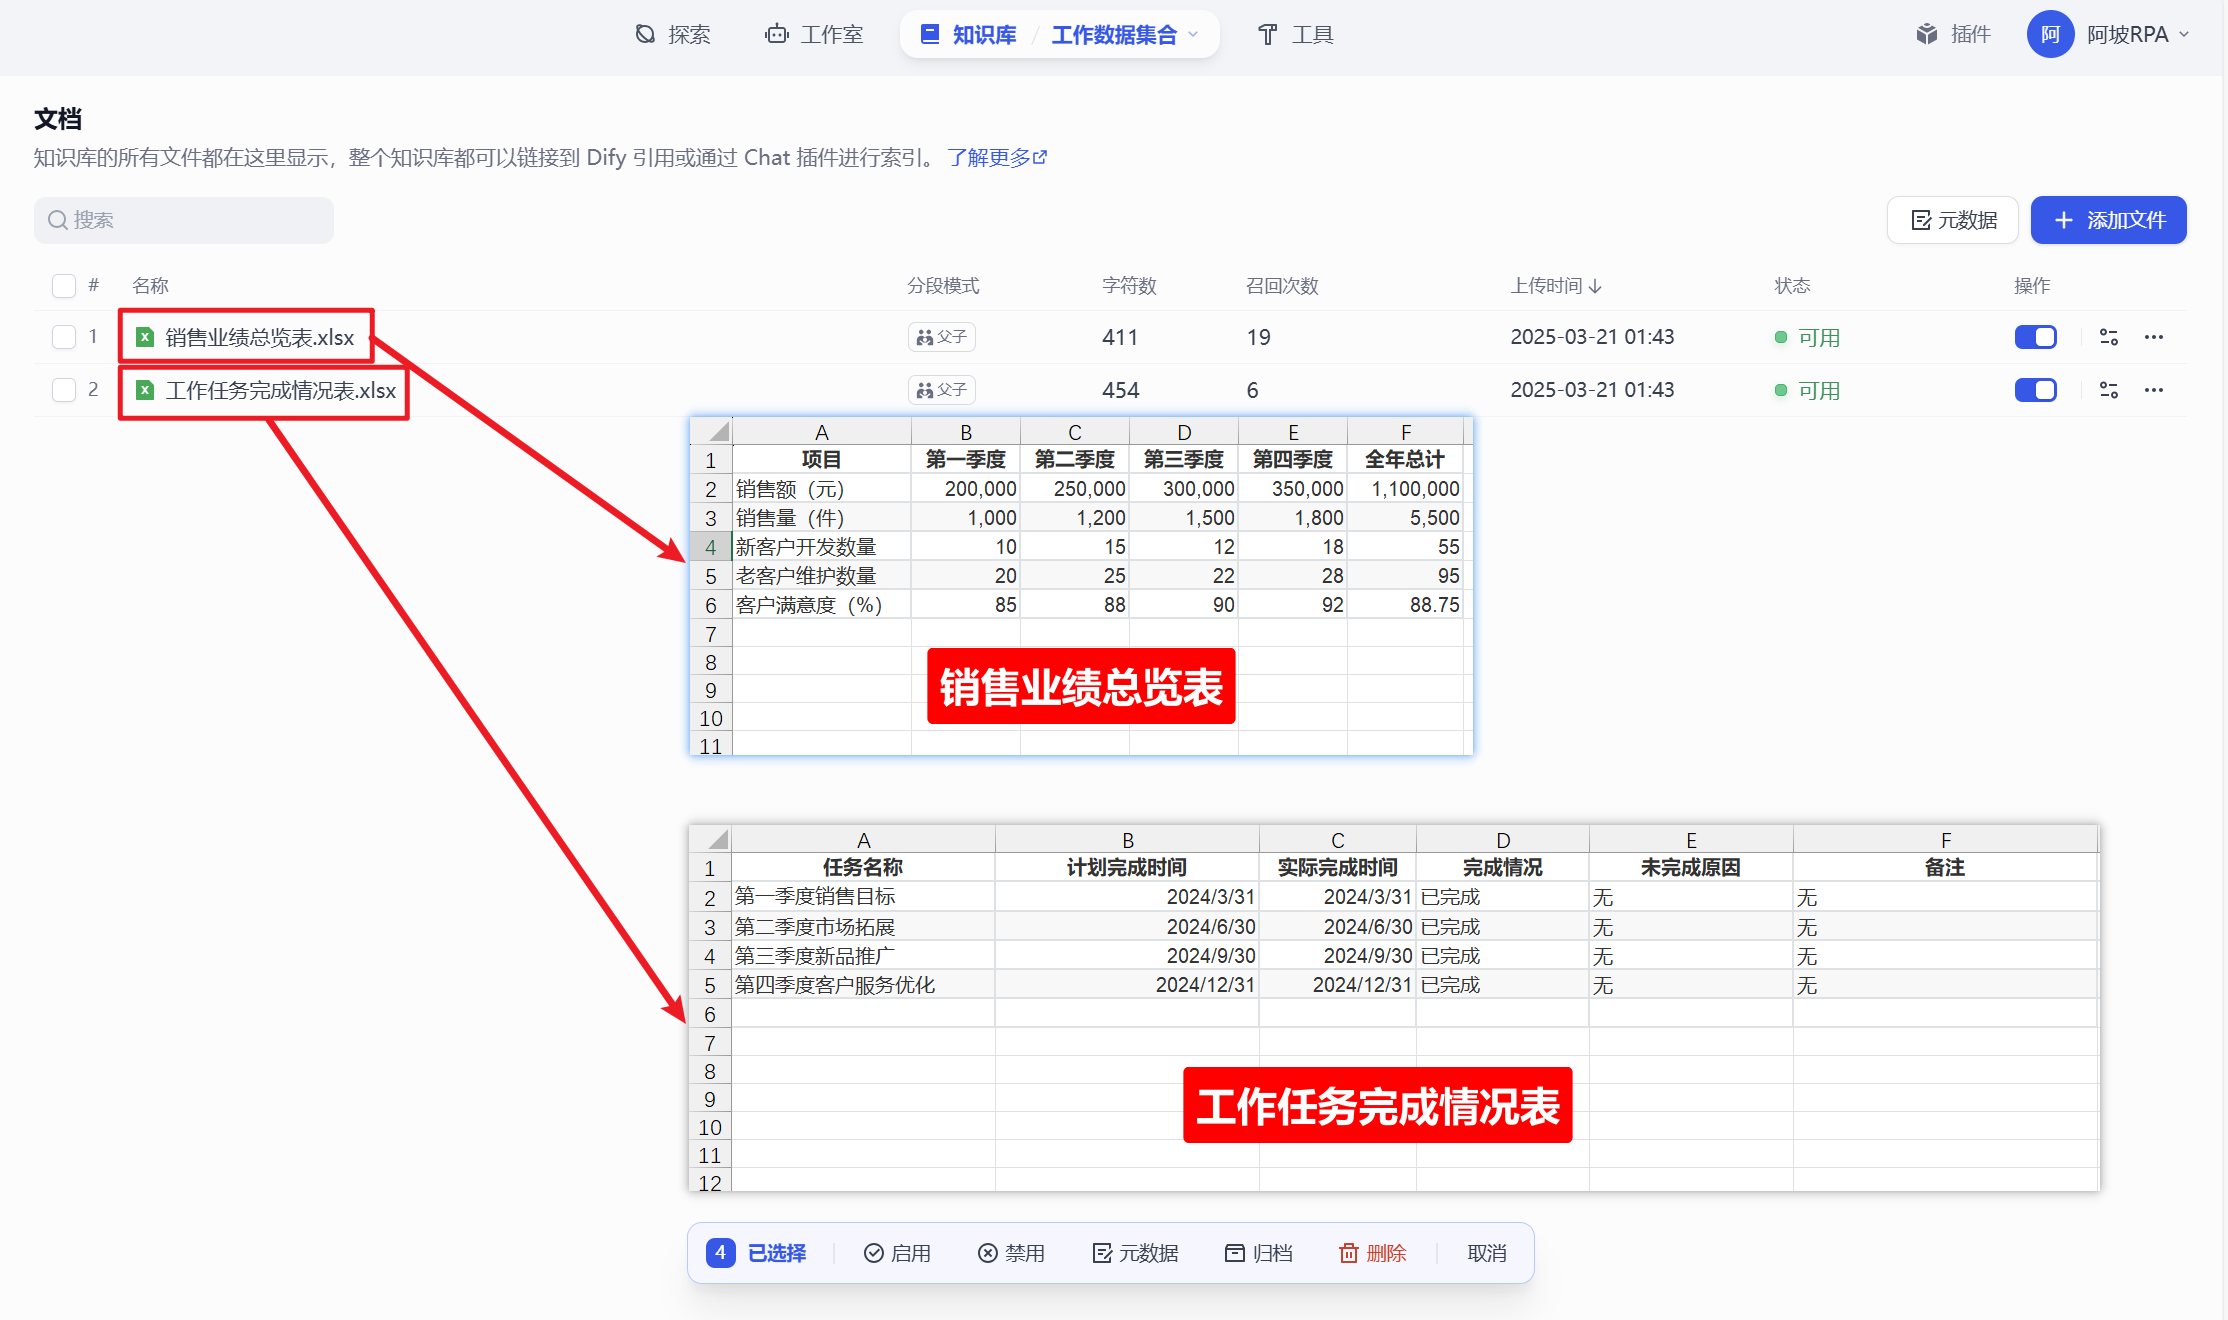Check the select-all checkbox in header
The width and height of the screenshot is (2228, 1320).
[x=64, y=286]
